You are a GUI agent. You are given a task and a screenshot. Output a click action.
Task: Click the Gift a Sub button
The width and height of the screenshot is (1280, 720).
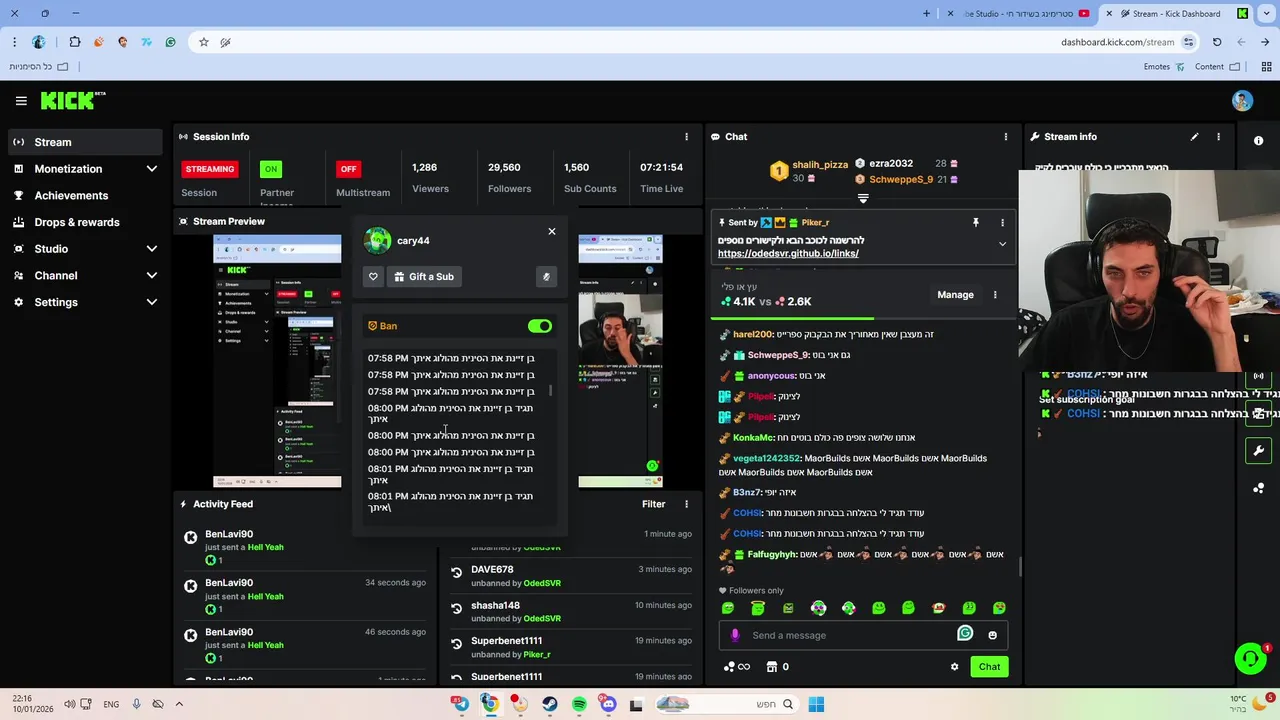point(424,277)
